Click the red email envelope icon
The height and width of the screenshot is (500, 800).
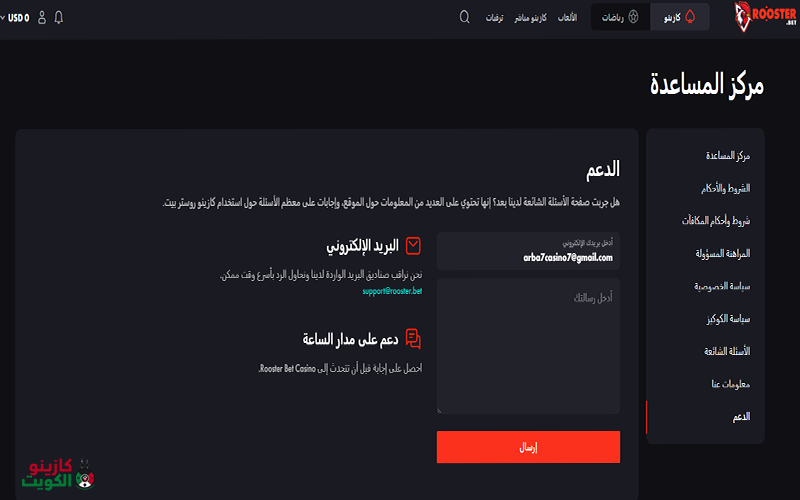coord(413,246)
